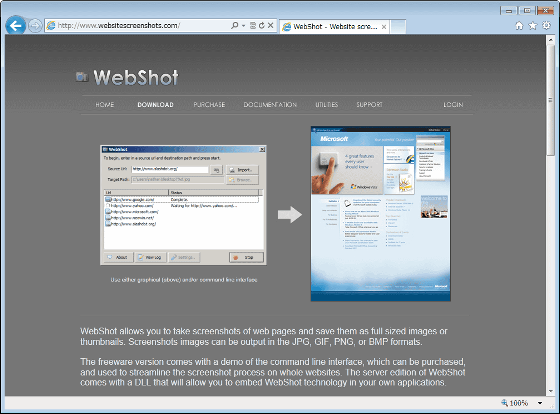This screenshot has width=560, height=414.
Task: Open a new blank tab
Action: (x=398, y=26)
